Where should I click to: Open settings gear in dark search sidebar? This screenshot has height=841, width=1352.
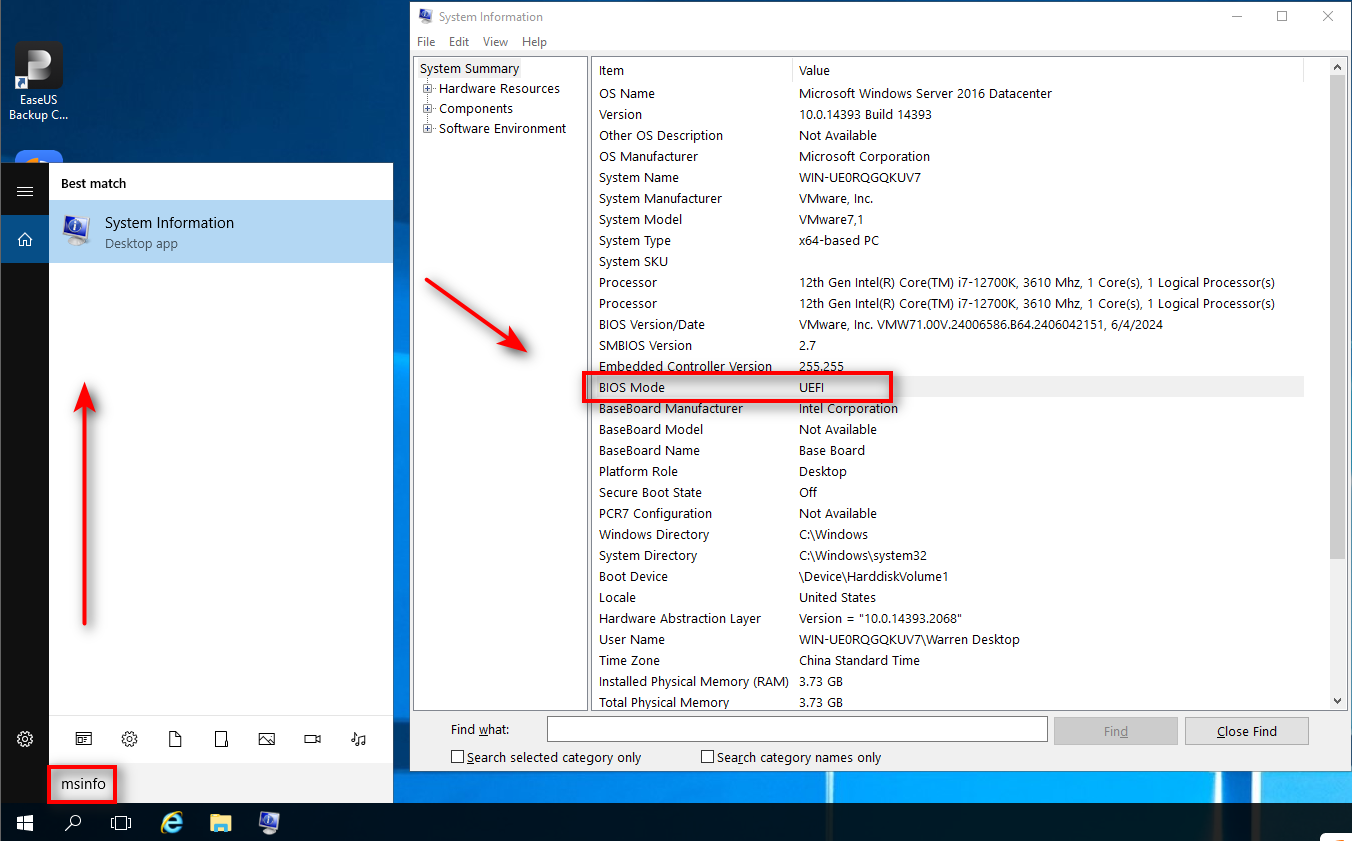coord(25,739)
